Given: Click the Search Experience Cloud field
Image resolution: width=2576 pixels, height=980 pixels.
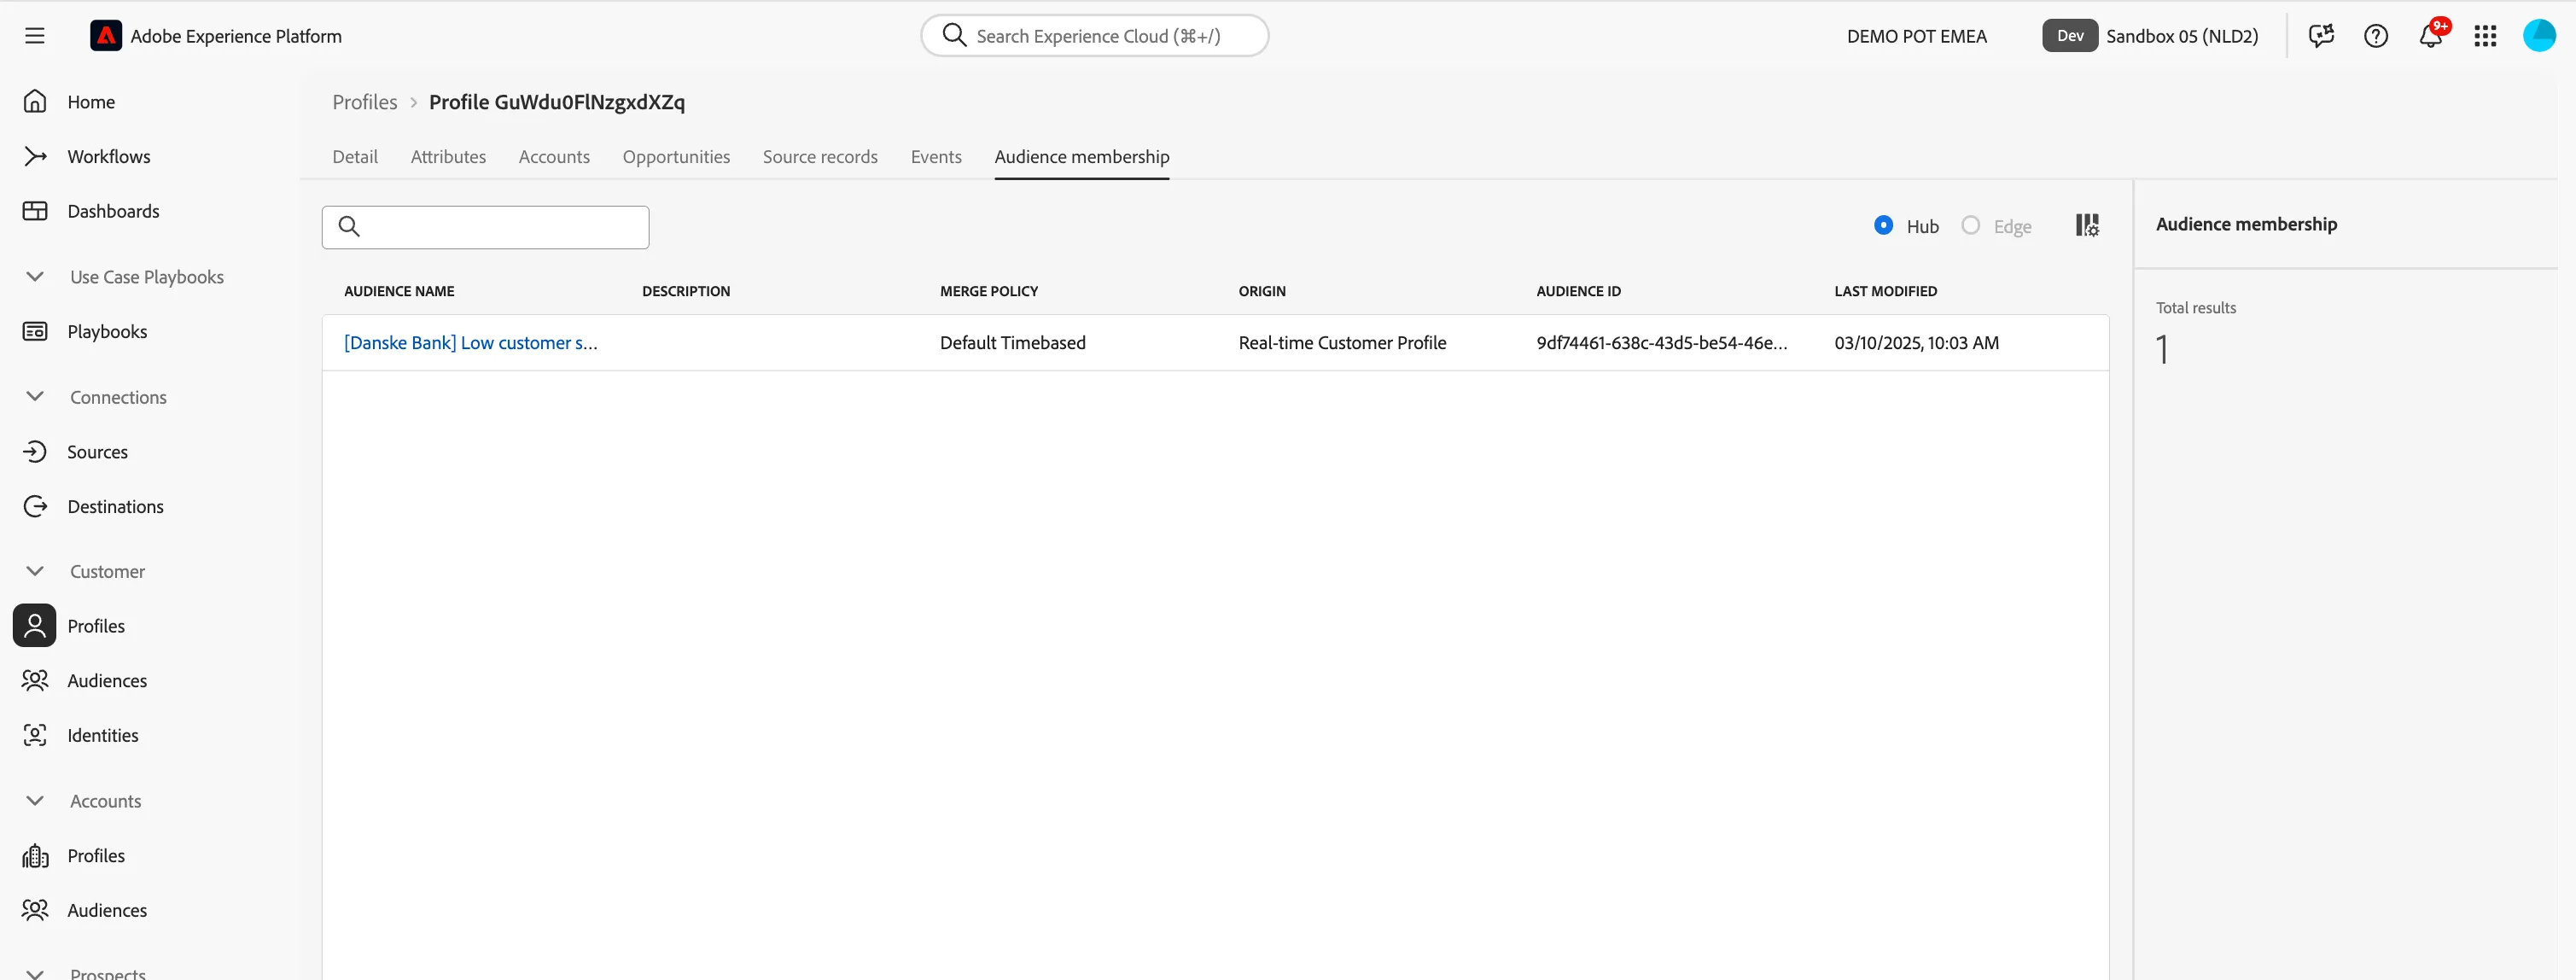Looking at the screenshot, I should click(x=1094, y=36).
